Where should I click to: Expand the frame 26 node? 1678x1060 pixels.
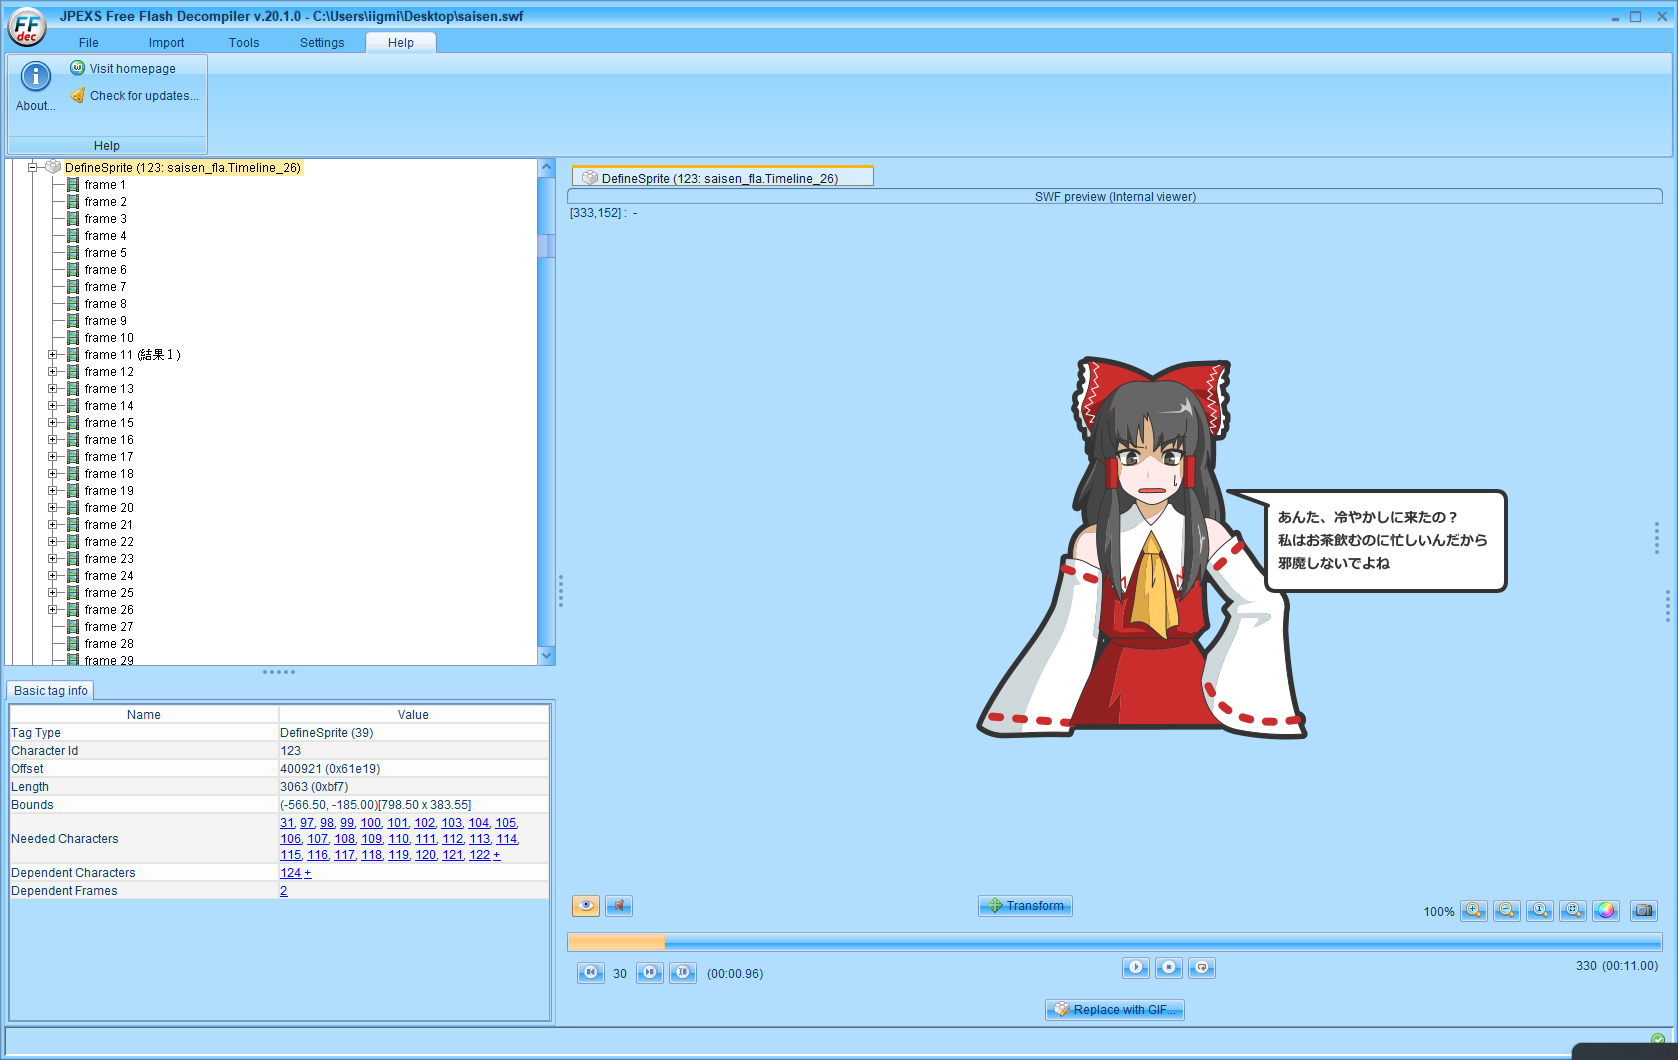[x=53, y=610]
